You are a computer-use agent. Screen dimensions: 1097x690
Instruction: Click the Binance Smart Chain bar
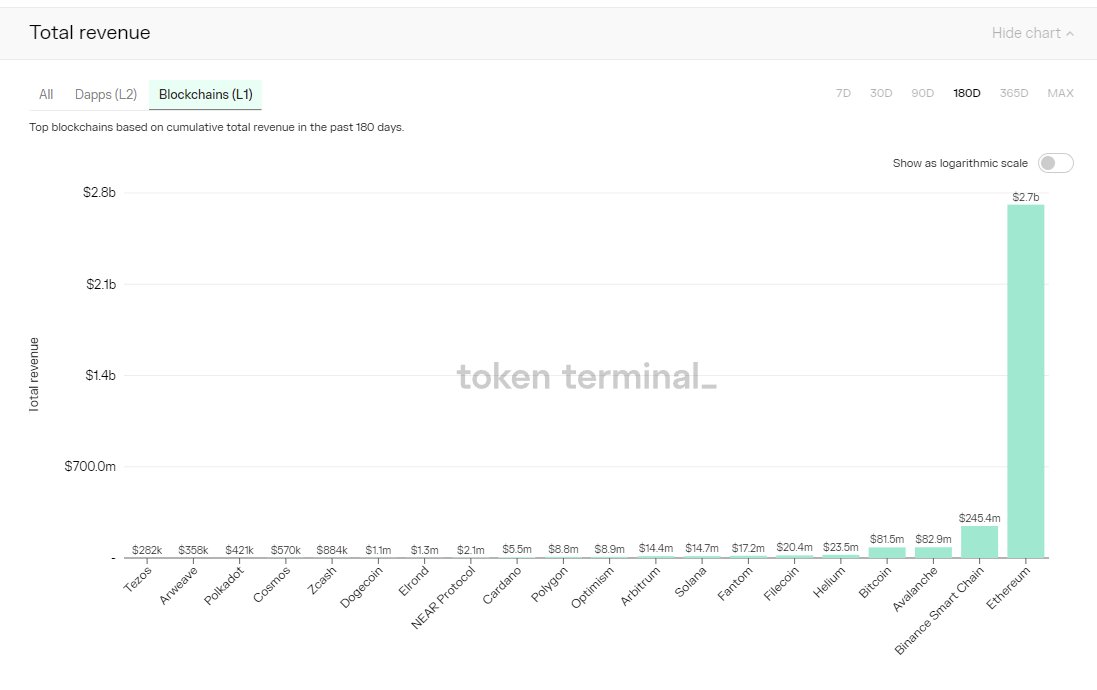(x=979, y=542)
